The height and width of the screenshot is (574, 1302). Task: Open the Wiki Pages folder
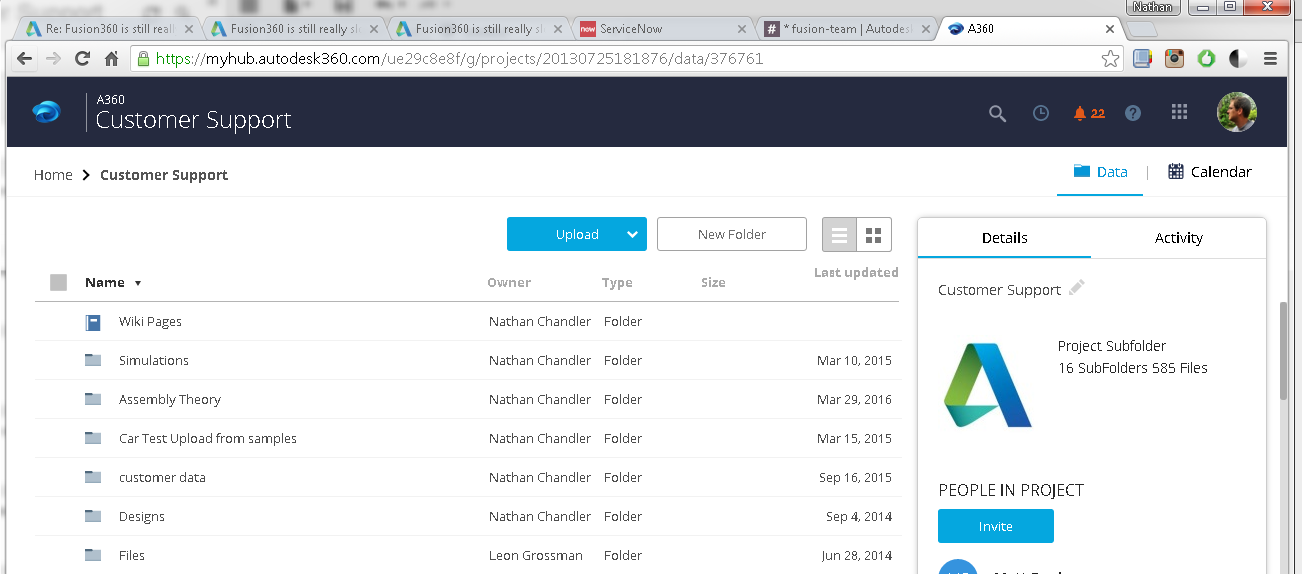[x=150, y=322]
